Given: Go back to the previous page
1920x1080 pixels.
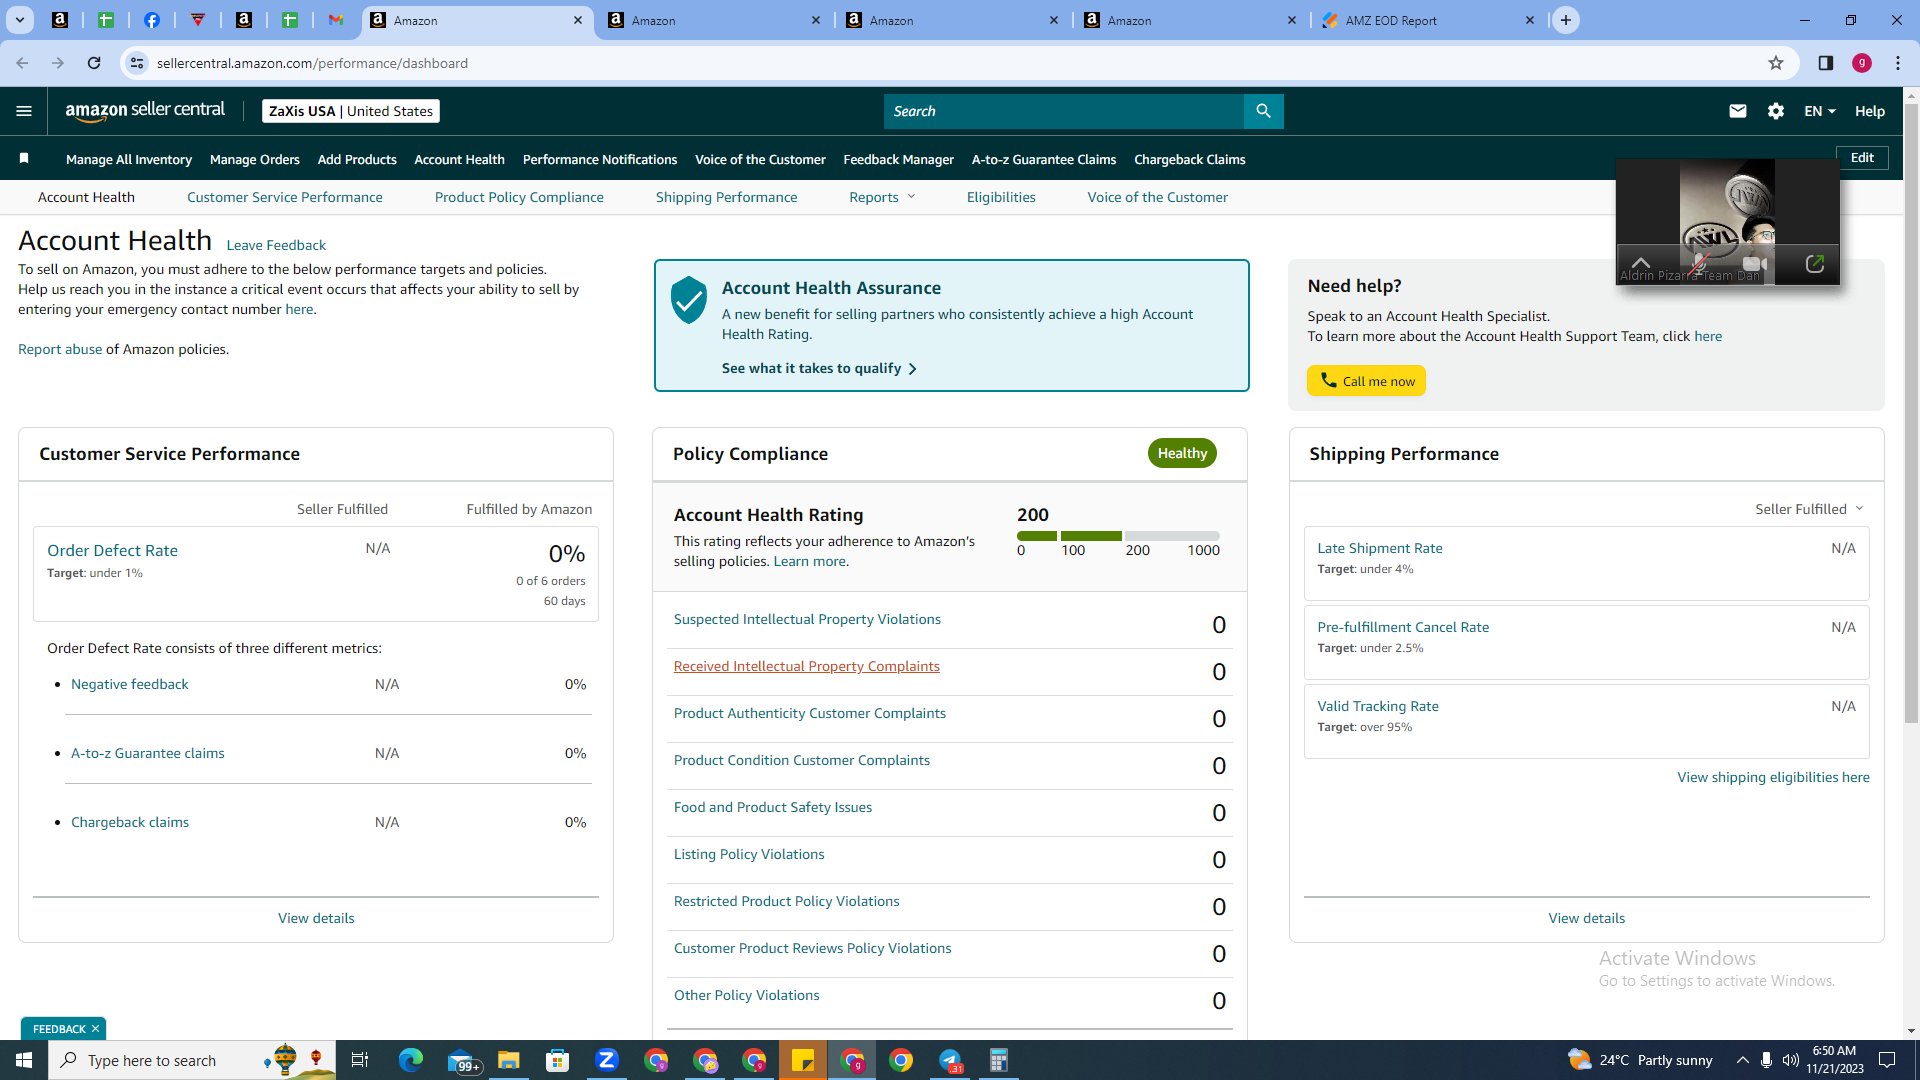Looking at the screenshot, I should coord(22,63).
